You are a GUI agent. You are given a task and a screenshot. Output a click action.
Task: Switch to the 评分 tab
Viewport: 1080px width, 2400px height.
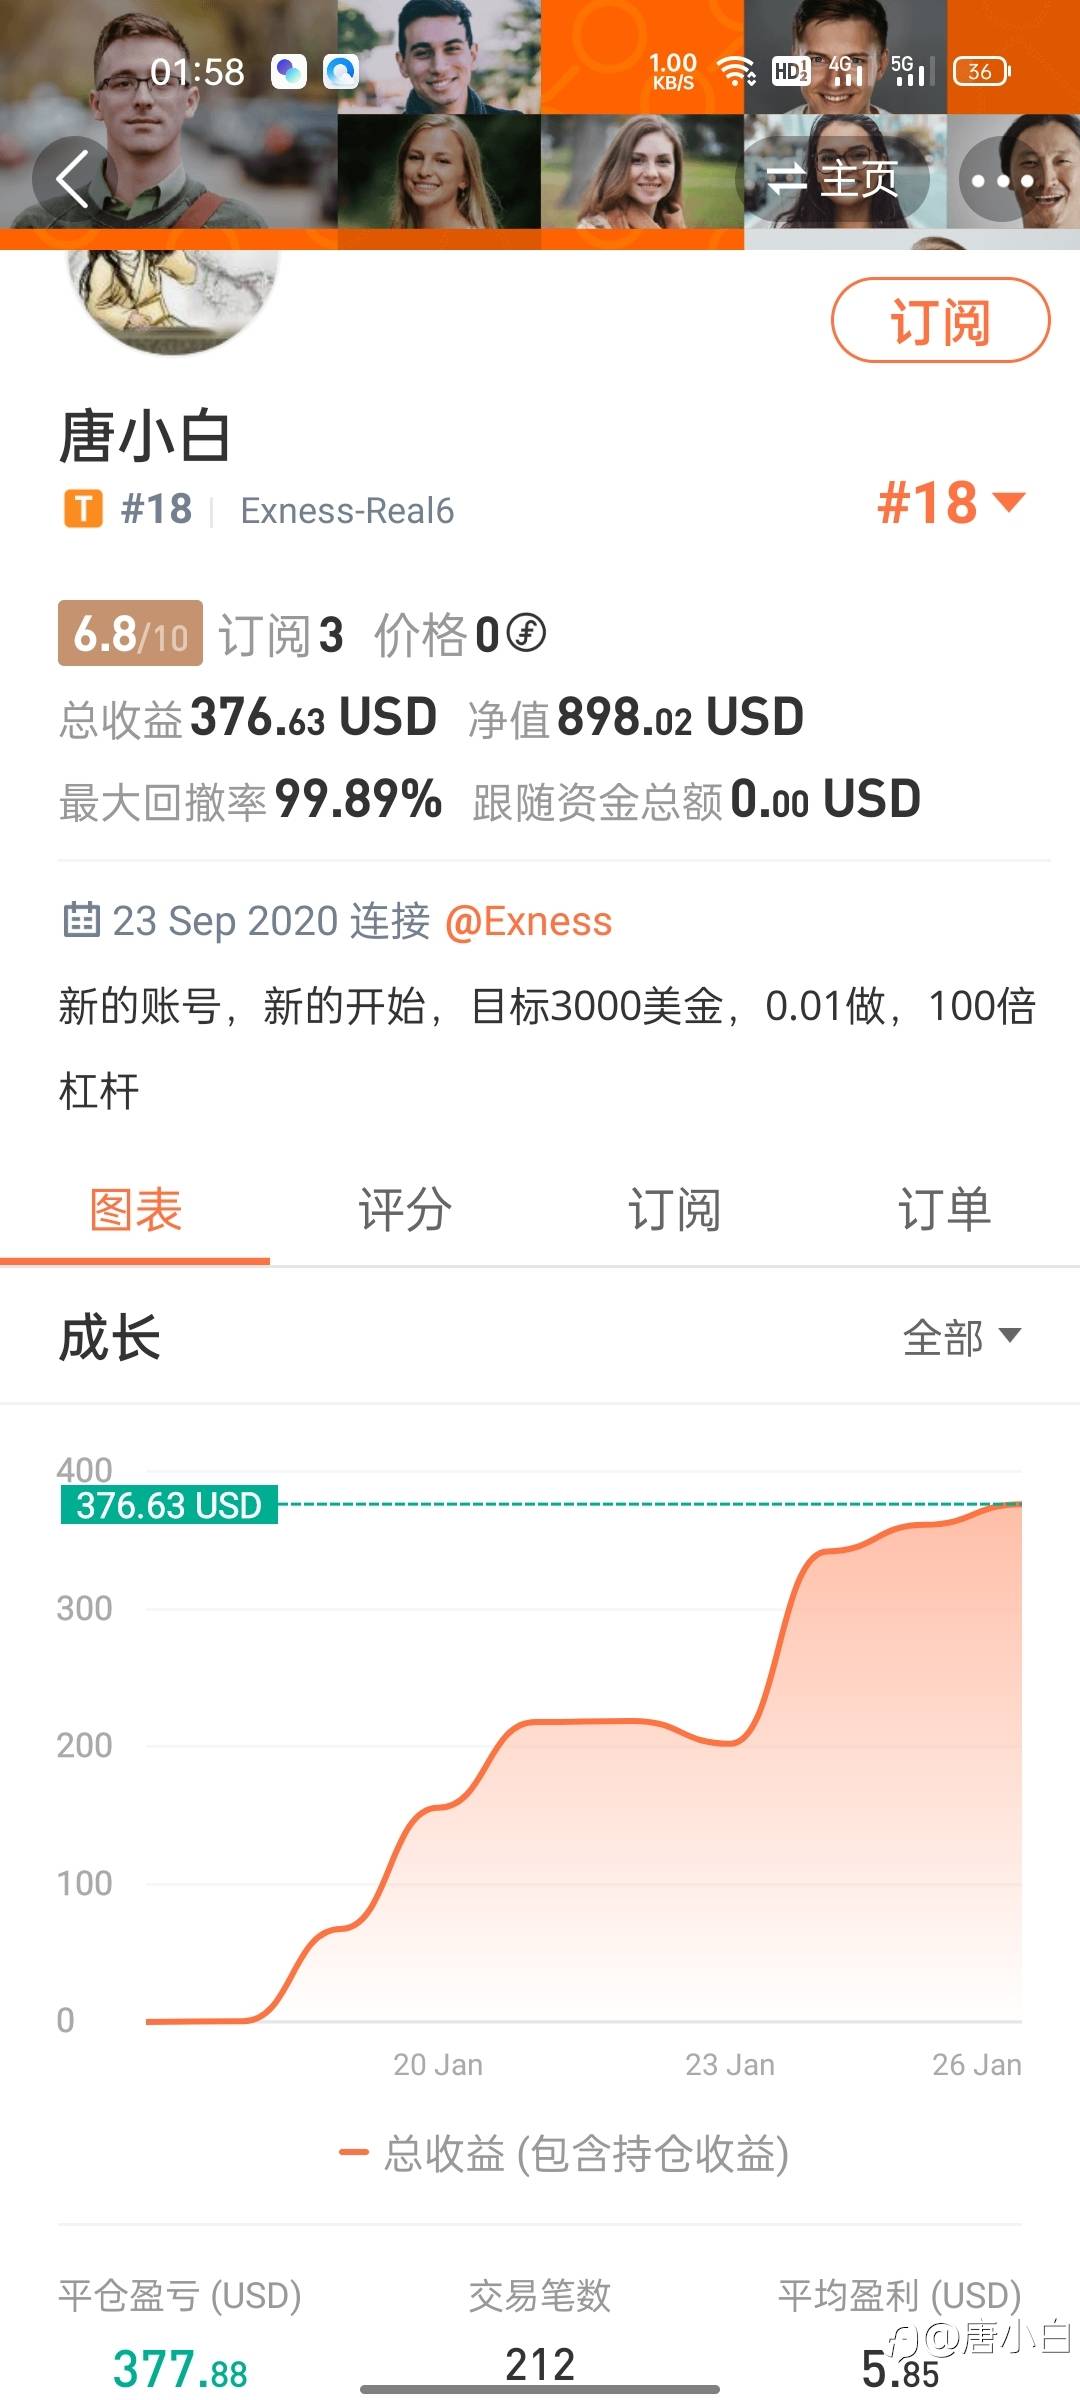coord(405,1210)
